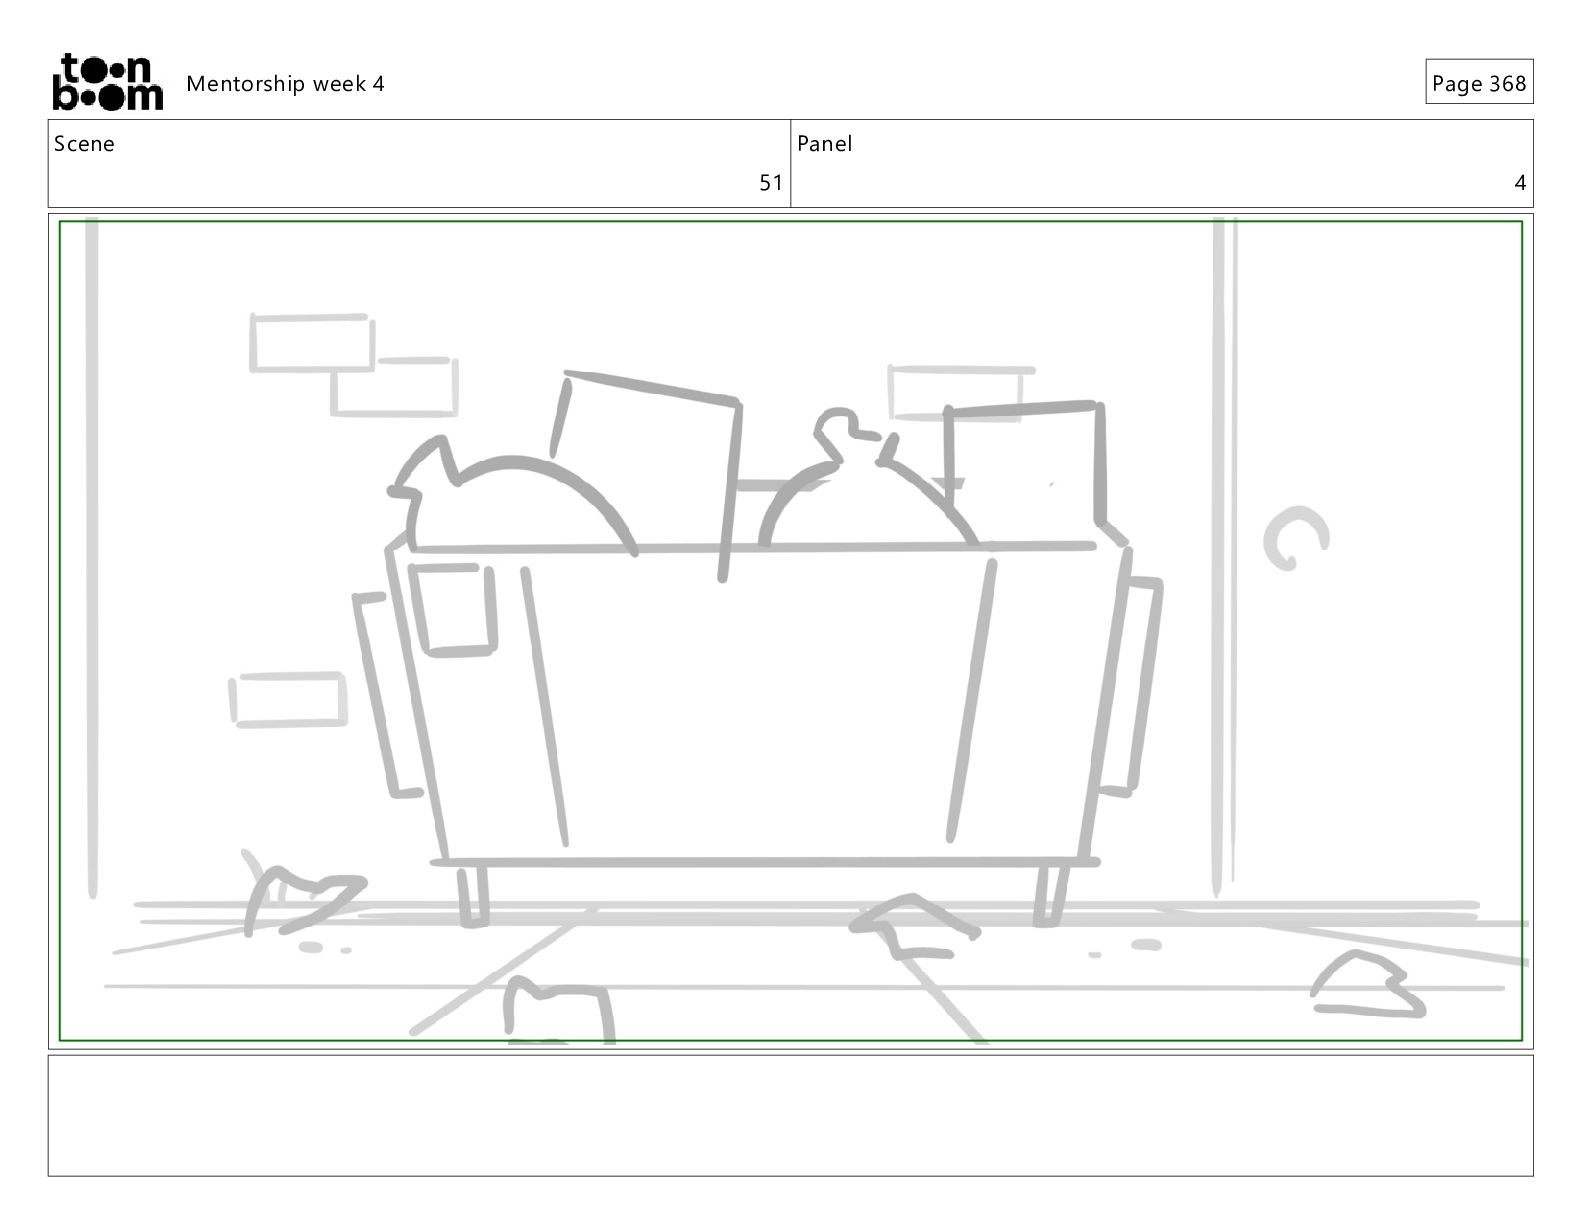This screenshot has height=1224, width=1584.
Task: Select the Mentorship week 4 title text
Action: (x=285, y=83)
